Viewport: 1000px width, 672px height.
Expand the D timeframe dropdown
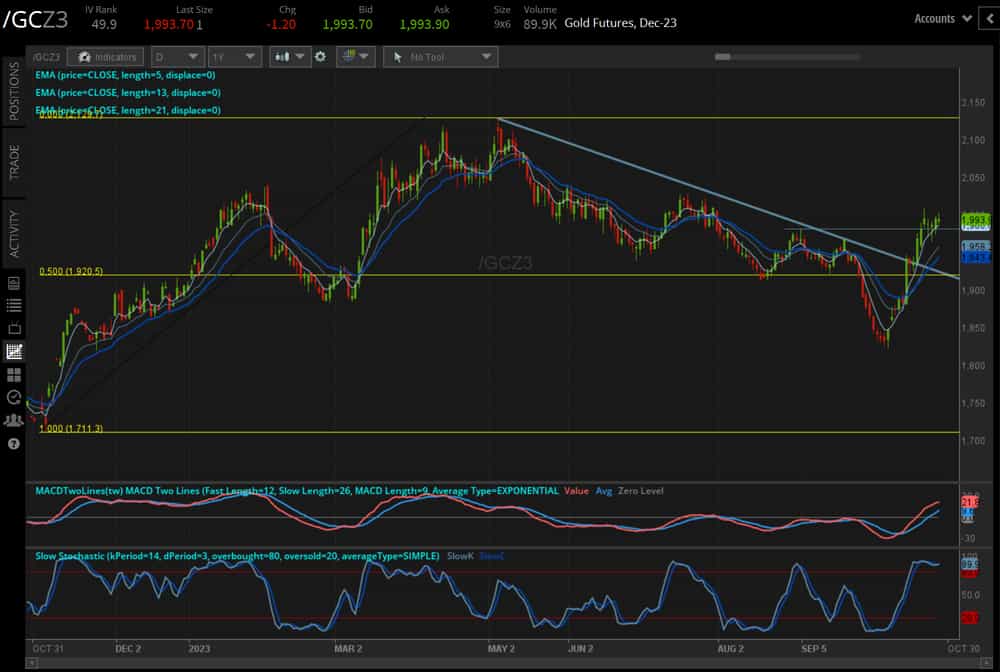point(179,57)
